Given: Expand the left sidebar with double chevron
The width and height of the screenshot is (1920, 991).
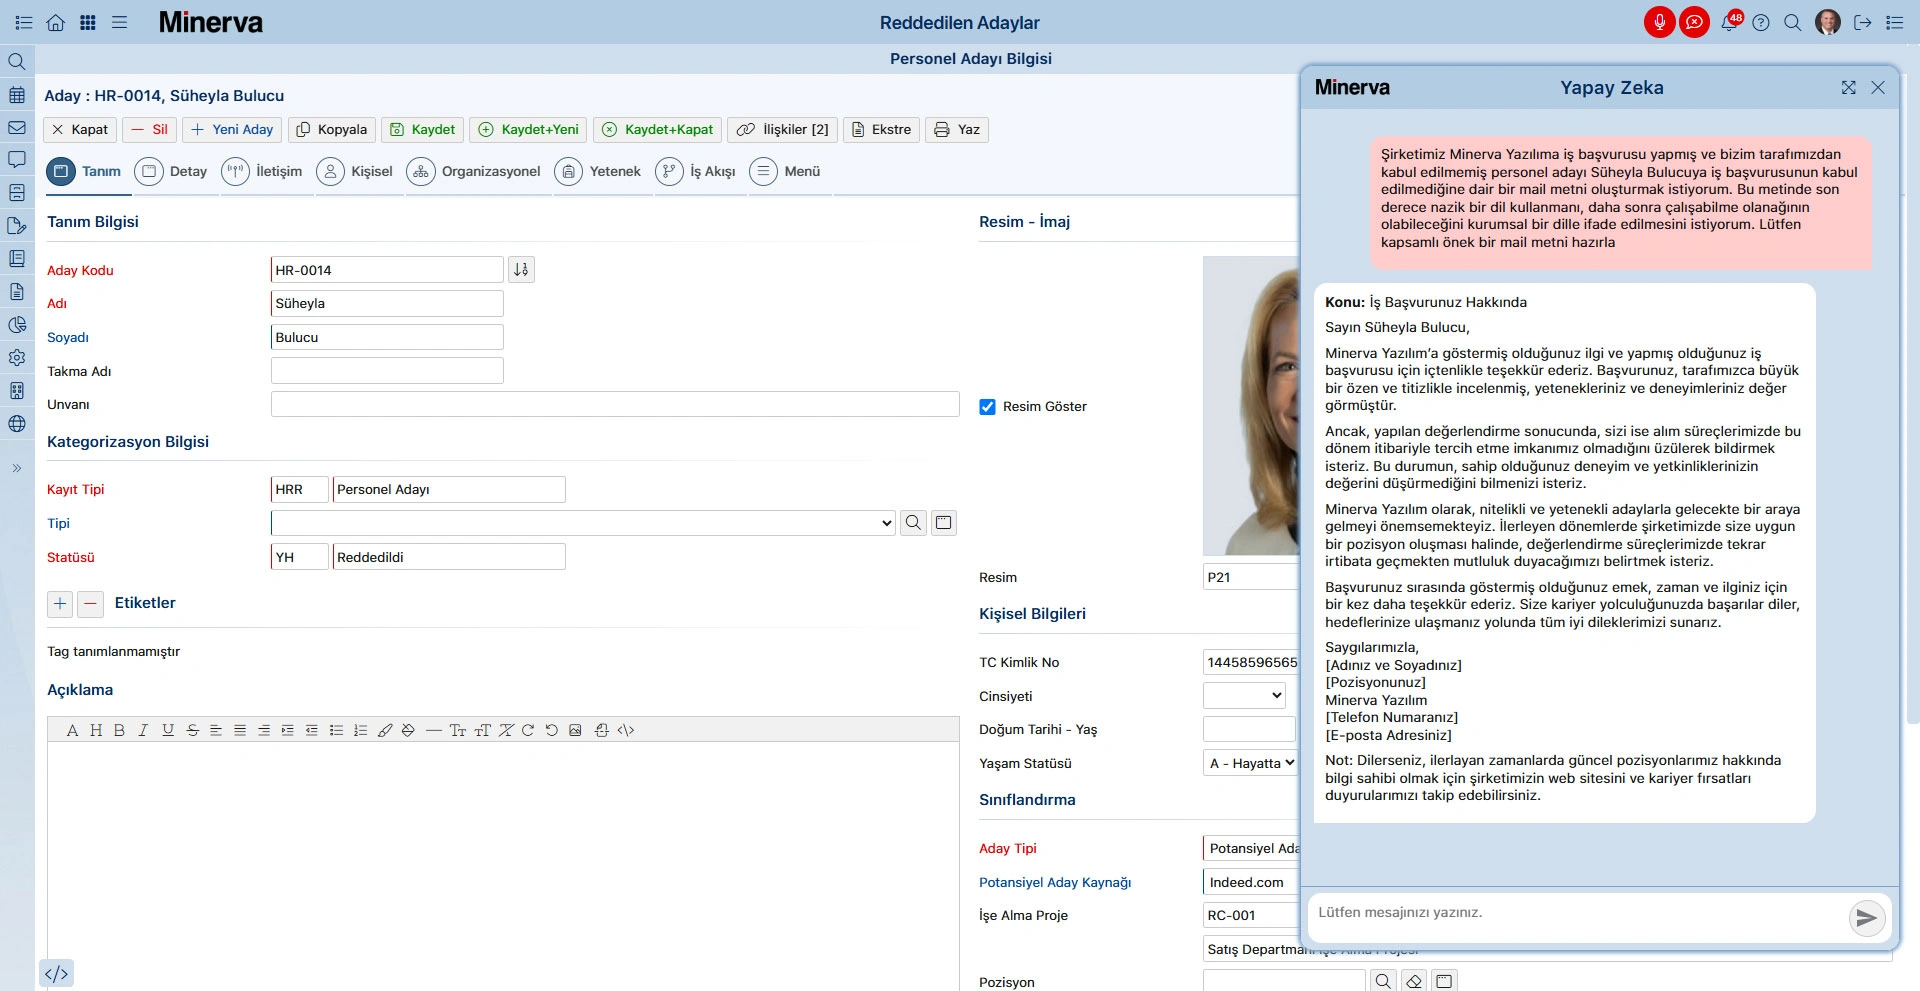Looking at the screenshot, I should (17, 468).
